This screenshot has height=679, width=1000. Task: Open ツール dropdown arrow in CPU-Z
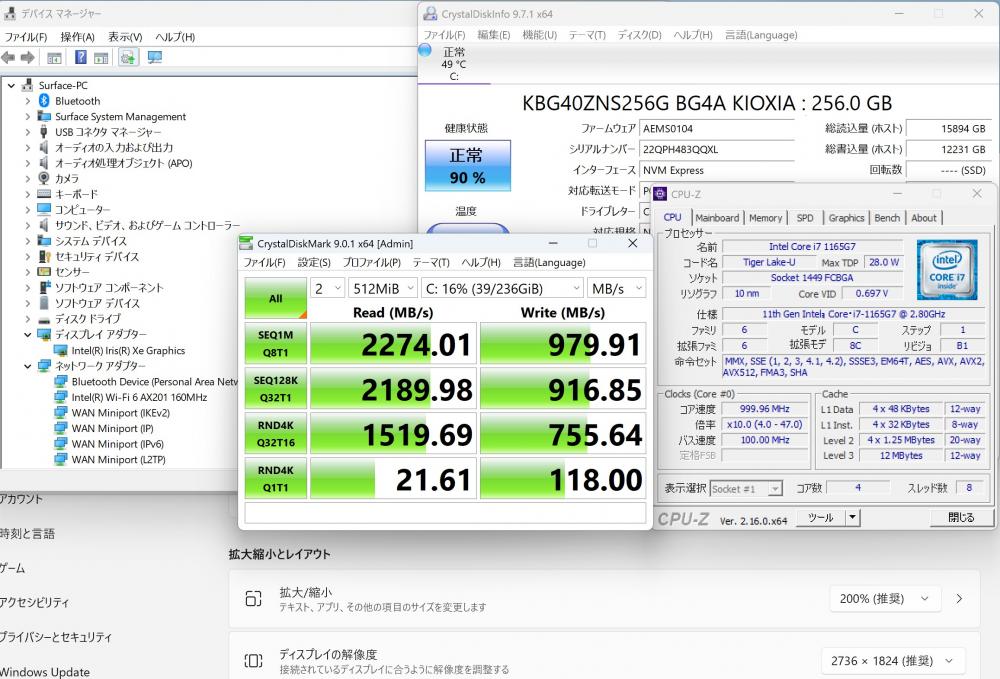coord(853,518)
